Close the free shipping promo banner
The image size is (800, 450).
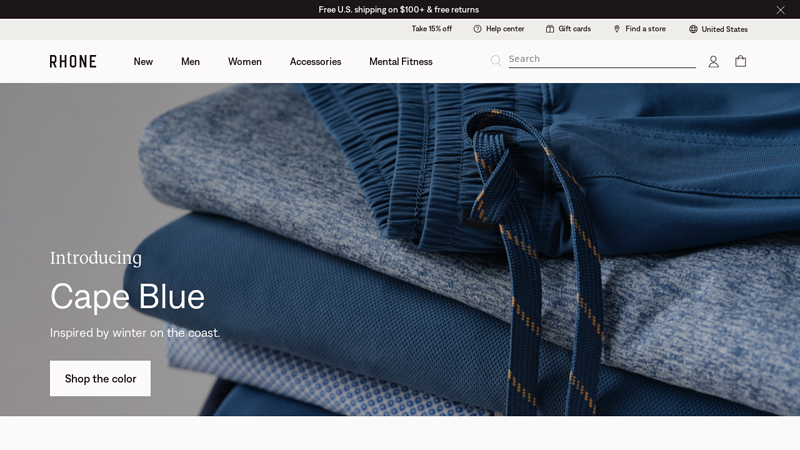[x=780, y=10]
